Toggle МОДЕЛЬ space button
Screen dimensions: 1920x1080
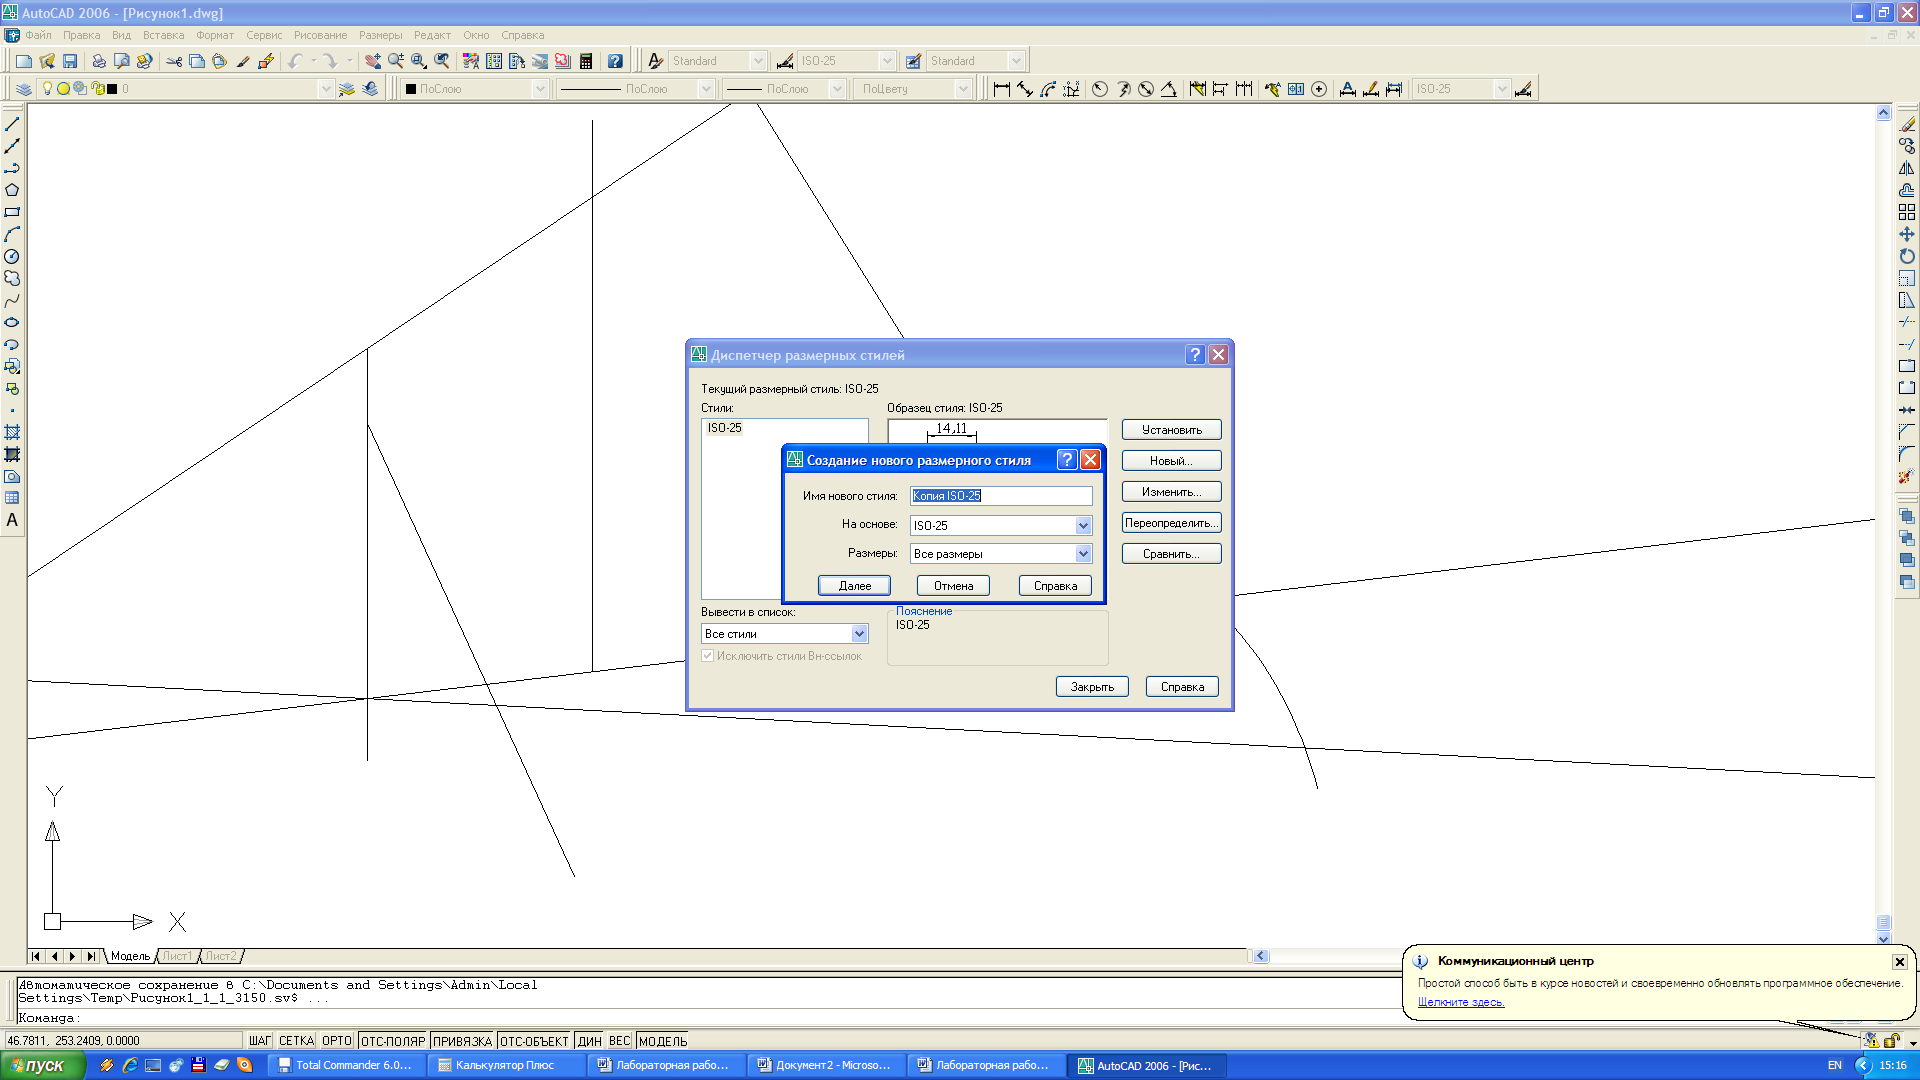[663, 1041]
